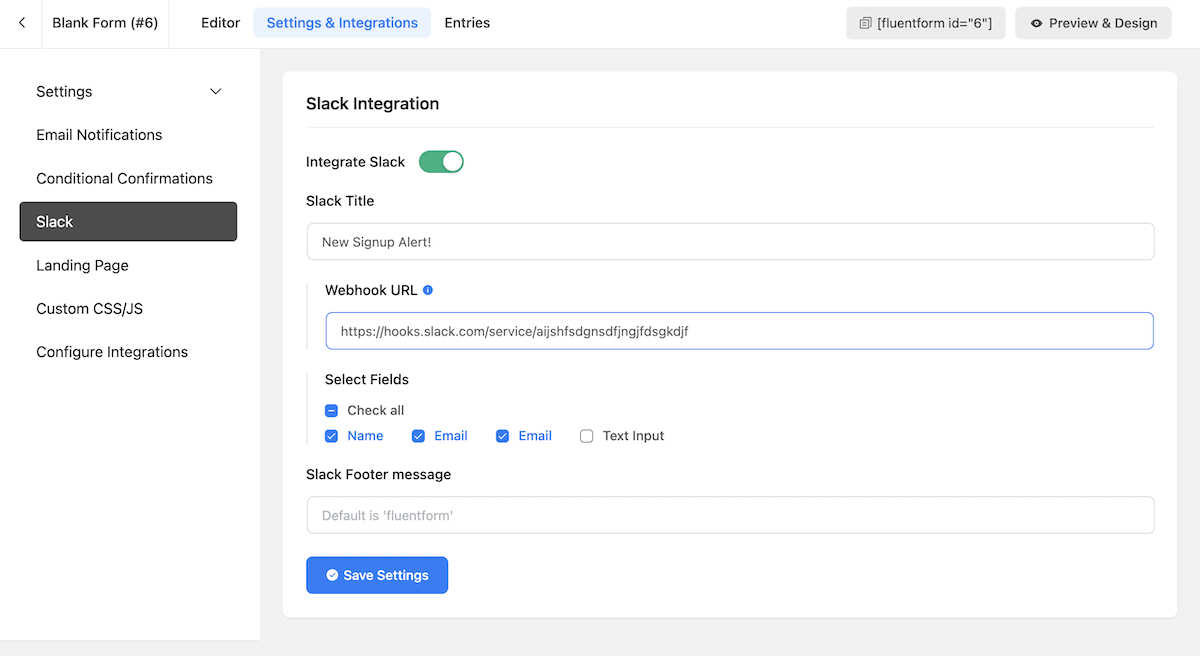The image size is (1200, 656).
Task: Select the Slack sidebar item
Action: point(128,222)
